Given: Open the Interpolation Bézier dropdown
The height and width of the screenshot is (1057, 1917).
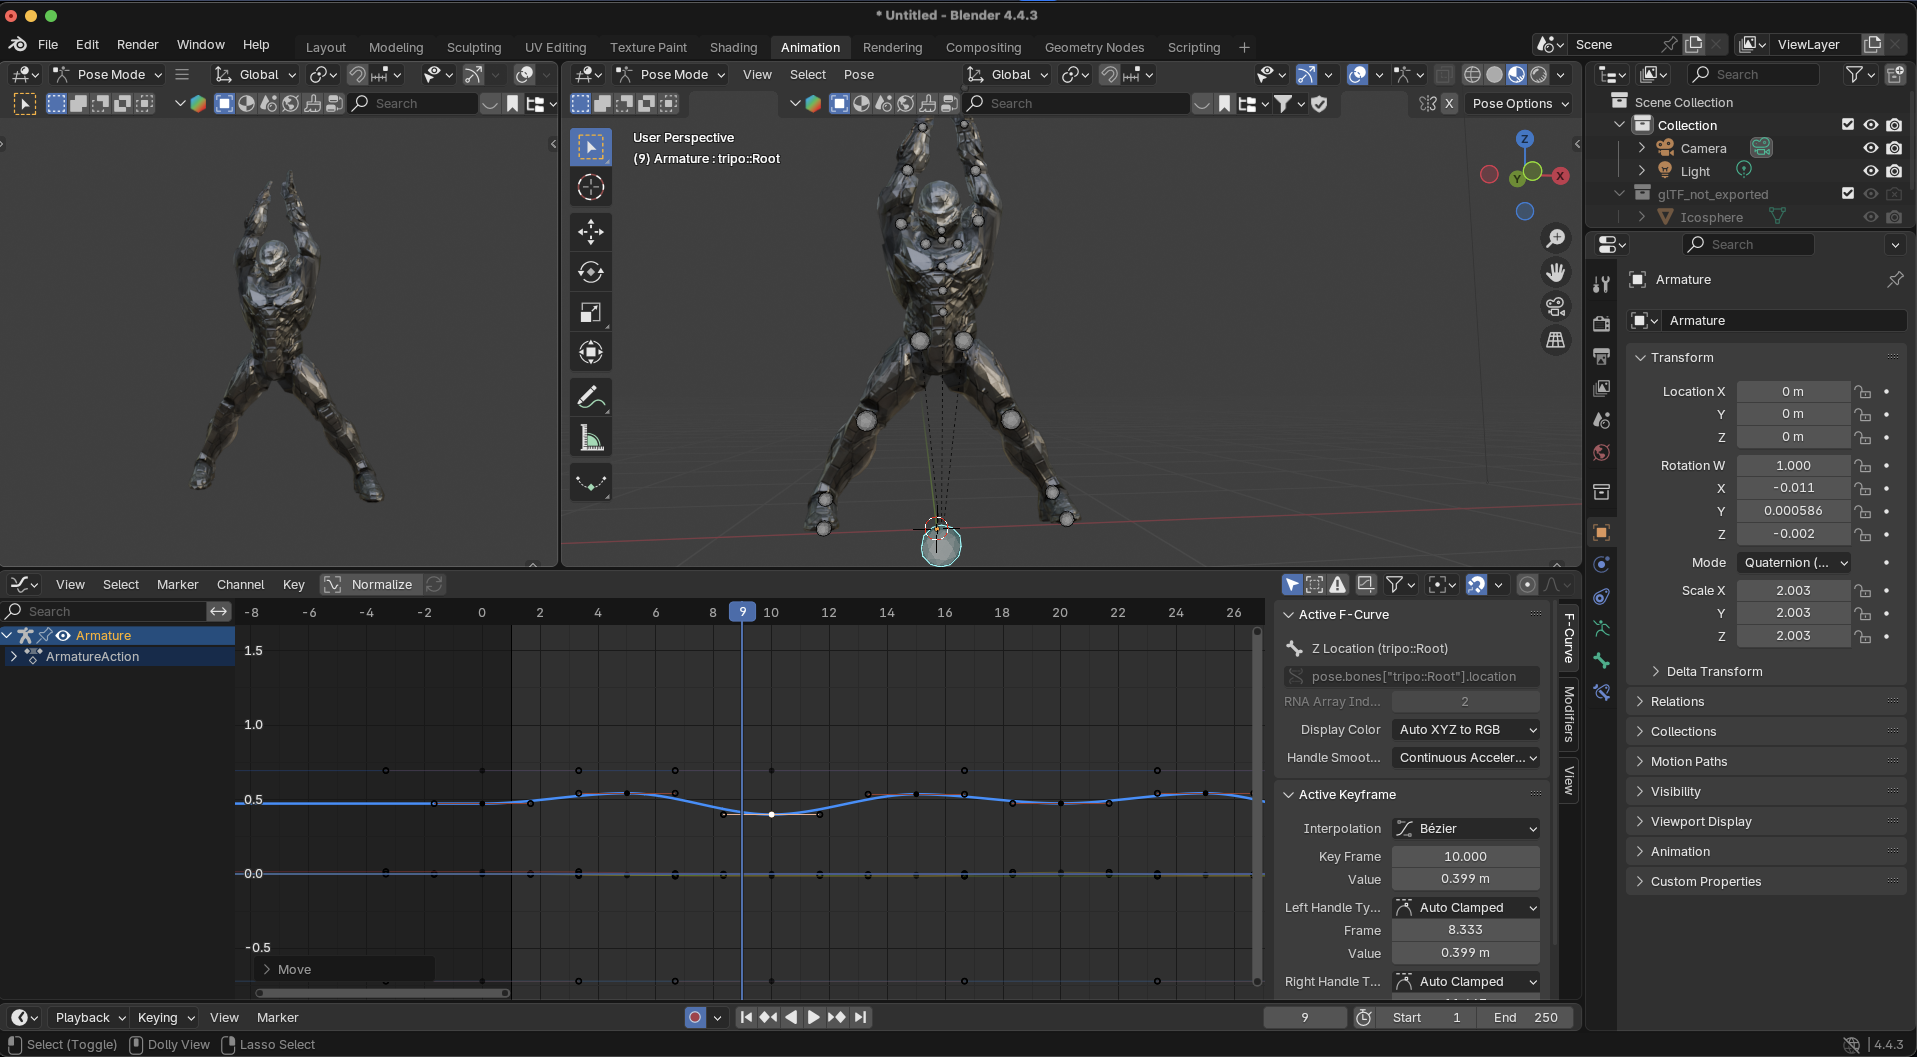Looking at the screenshot, I should (1466, 828).
